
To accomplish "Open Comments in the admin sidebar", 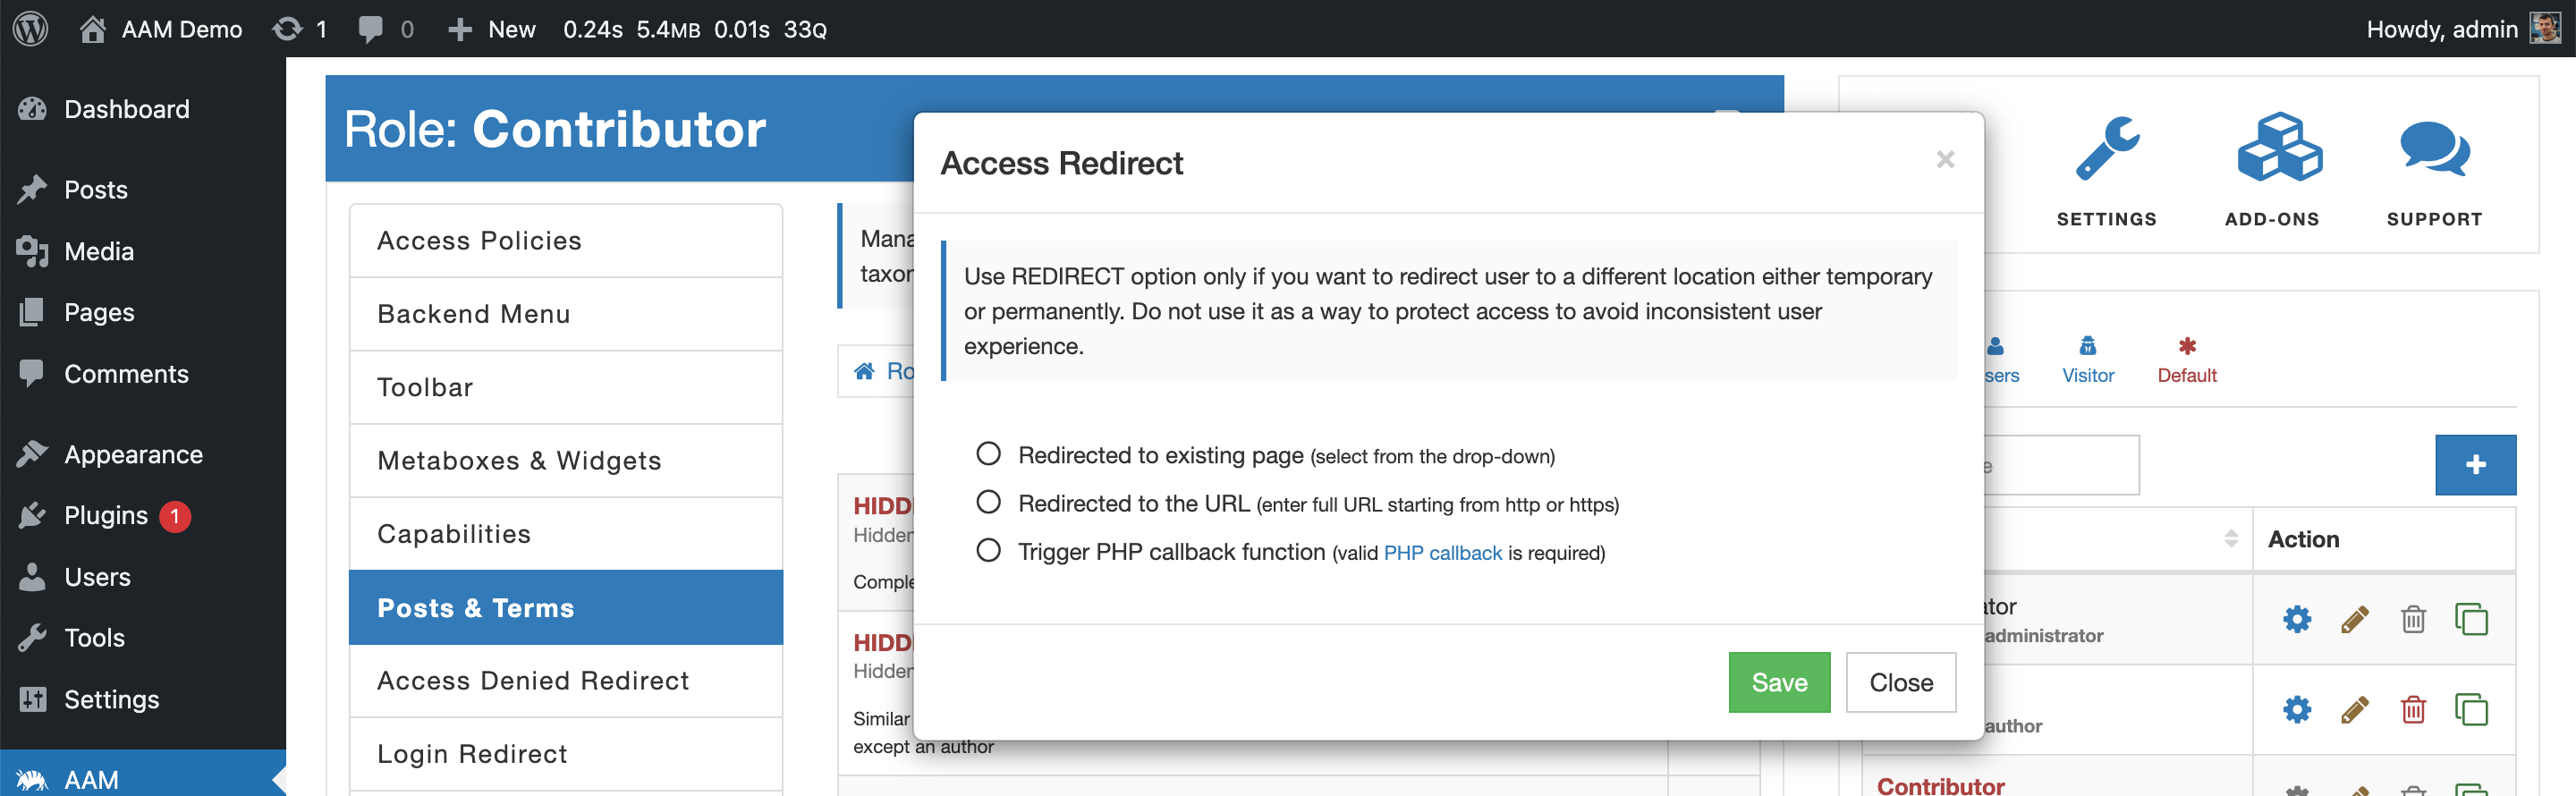I will click(x=143, y=374).
